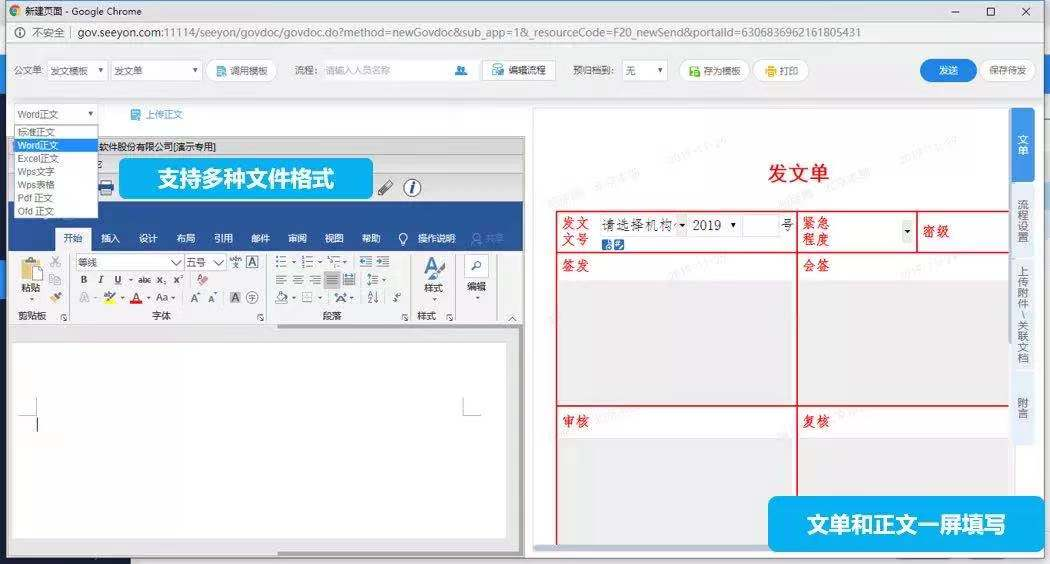
Task: Expand the 2019 year dropdown
Action: (714, 226)
